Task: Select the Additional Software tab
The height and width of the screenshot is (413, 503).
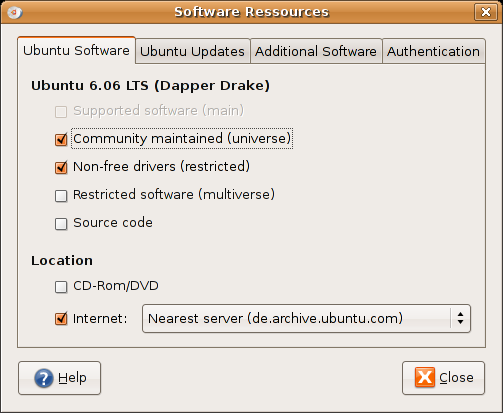Action: (316, 52)
